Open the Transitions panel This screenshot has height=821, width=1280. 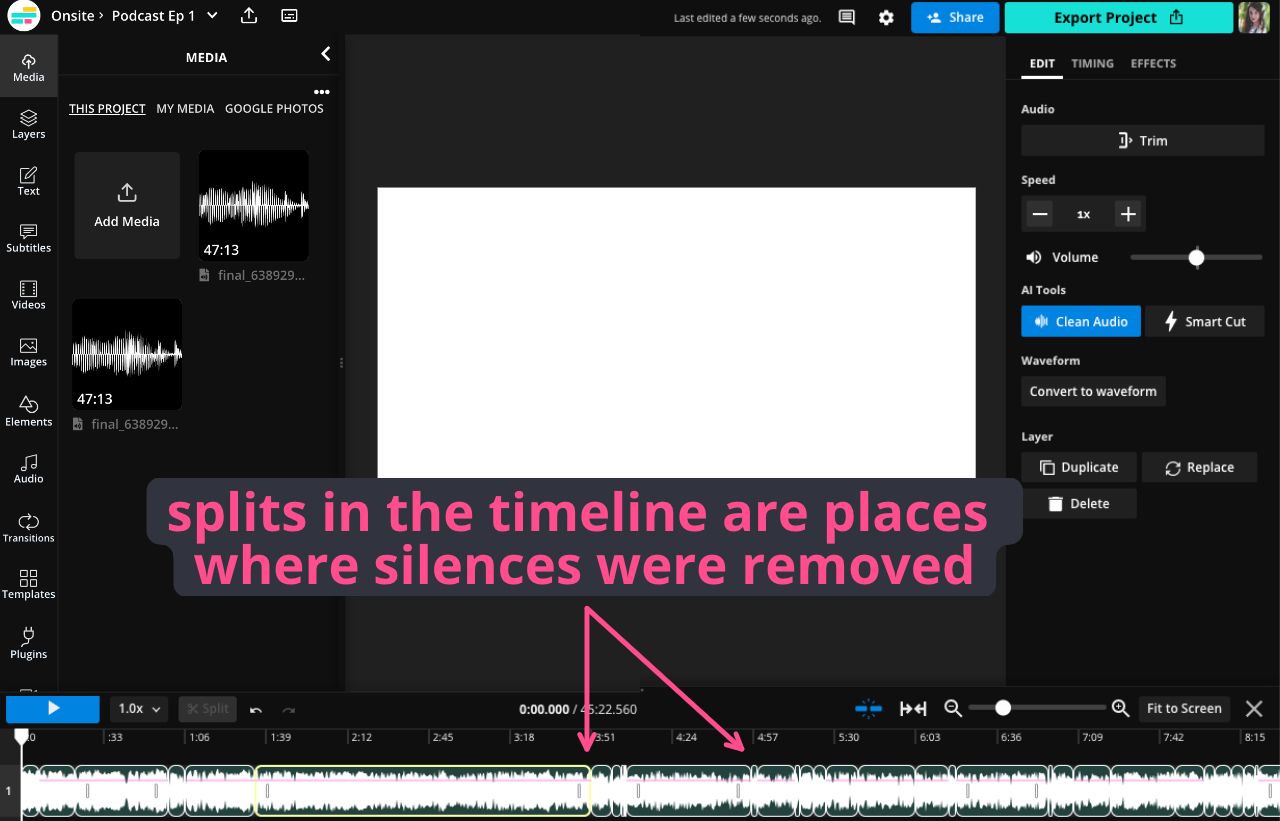[28, 528]
